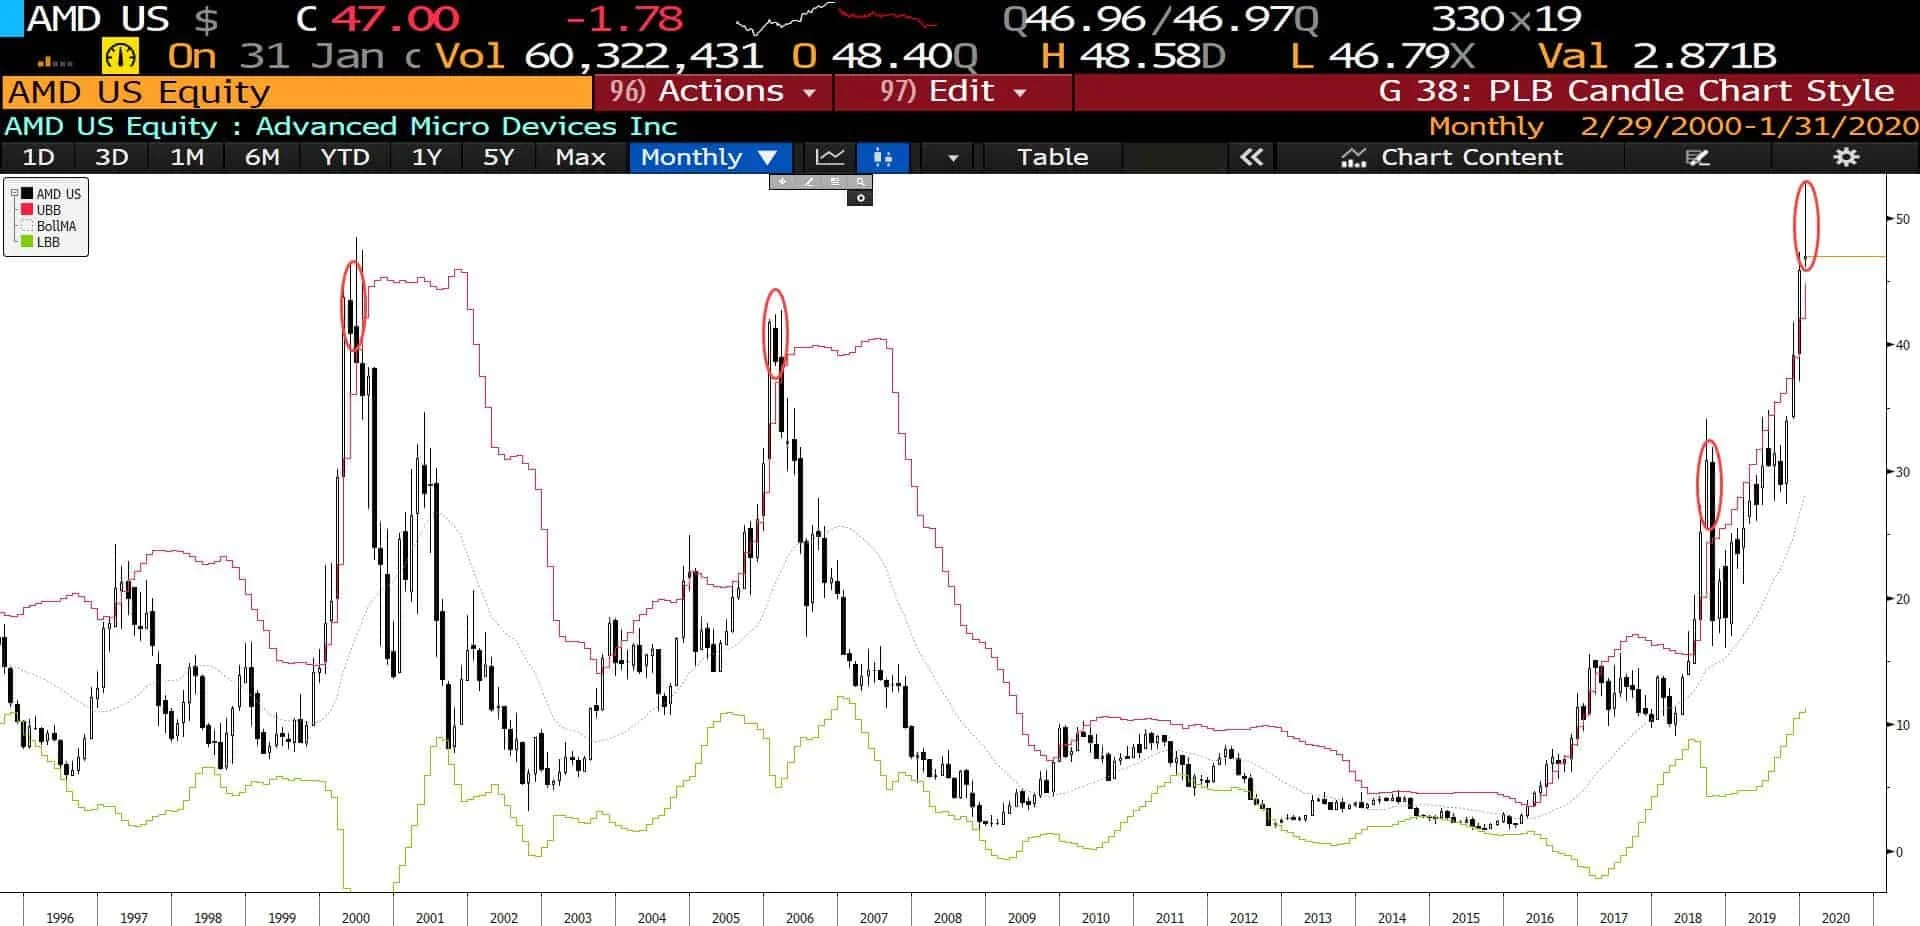Open the 97) Edit menu
The height and width of the screenshot is (926, 1920).
(952, 91)
